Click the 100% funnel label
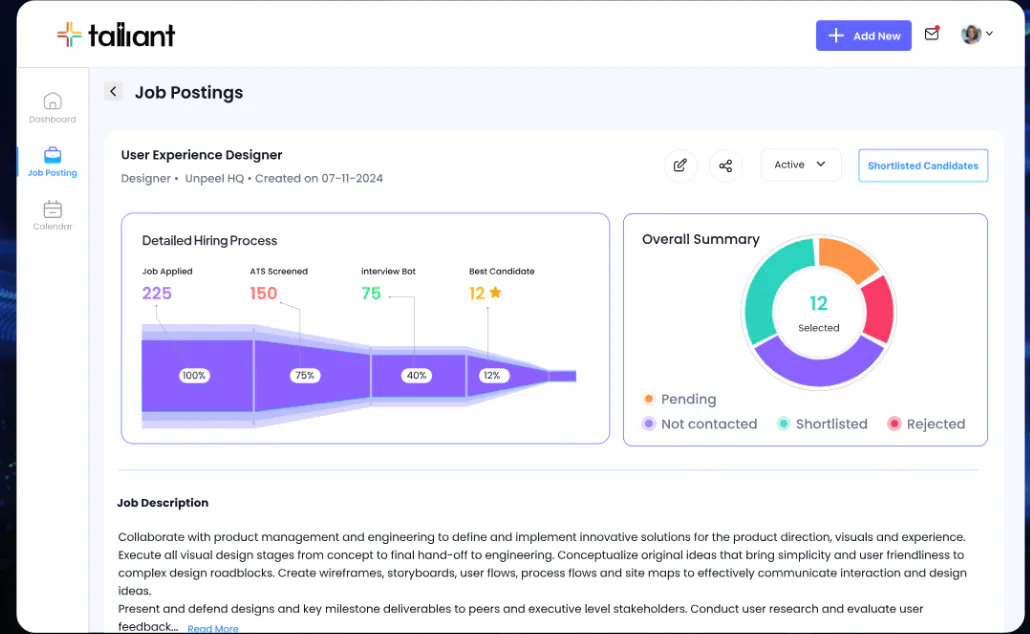1030x634 pixels. pos(194,375)
